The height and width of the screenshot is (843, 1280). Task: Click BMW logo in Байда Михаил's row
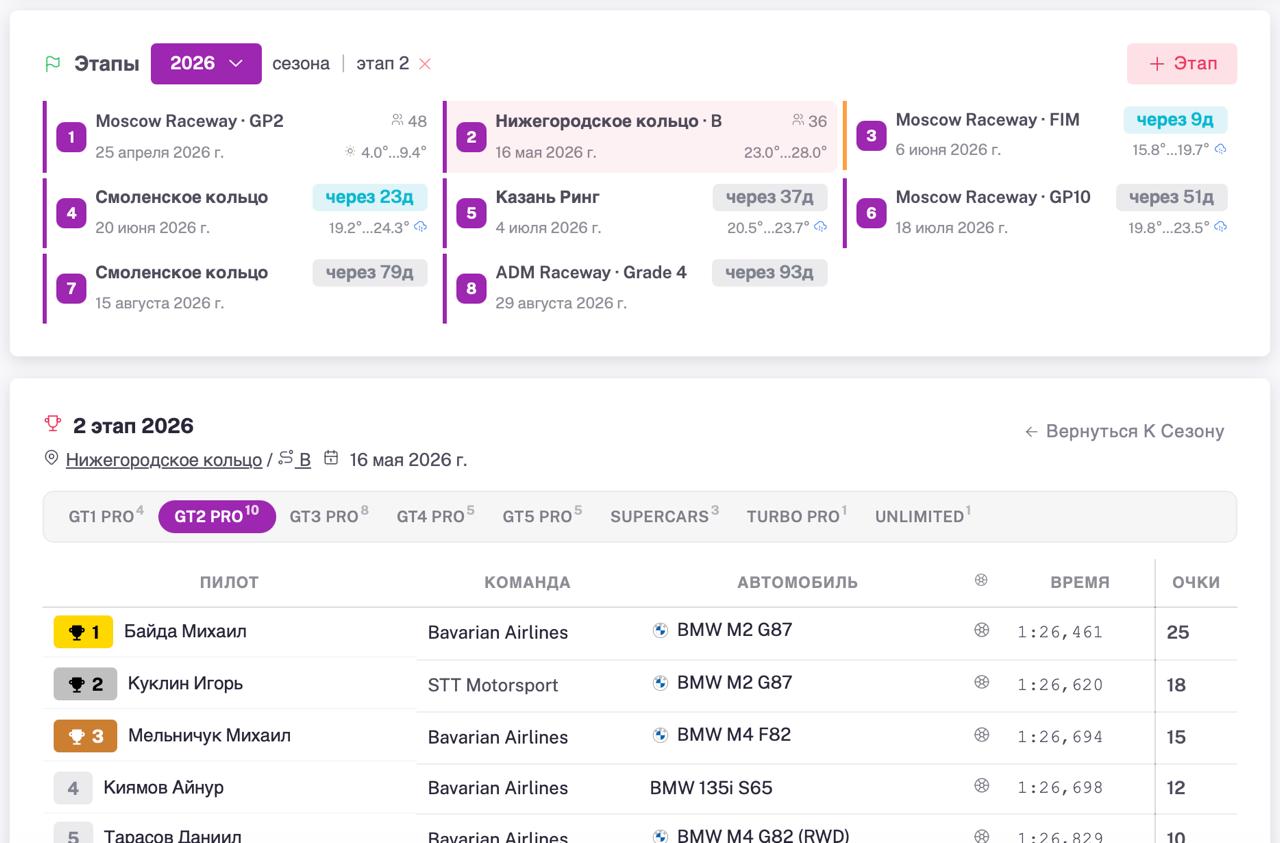tap(660, 631)
